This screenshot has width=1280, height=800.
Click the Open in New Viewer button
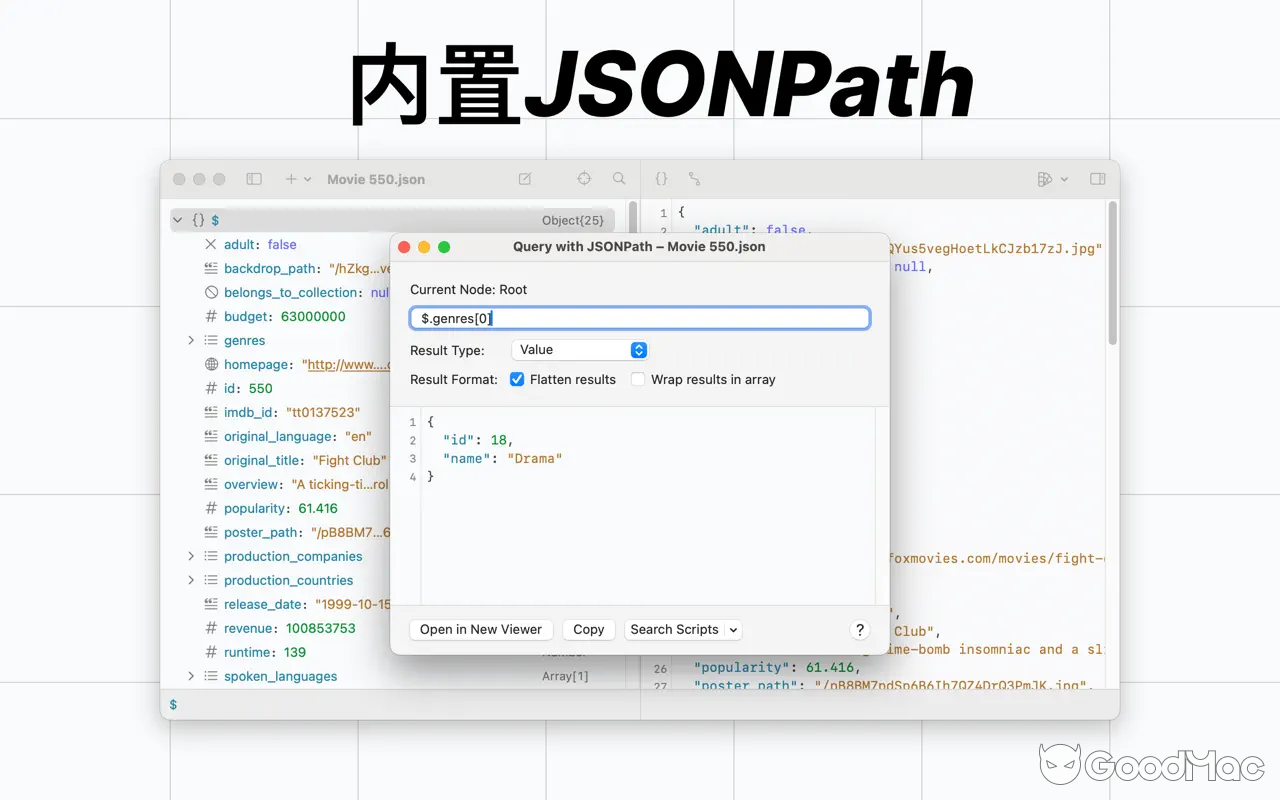pyautogui.click(x=481, y=629)
